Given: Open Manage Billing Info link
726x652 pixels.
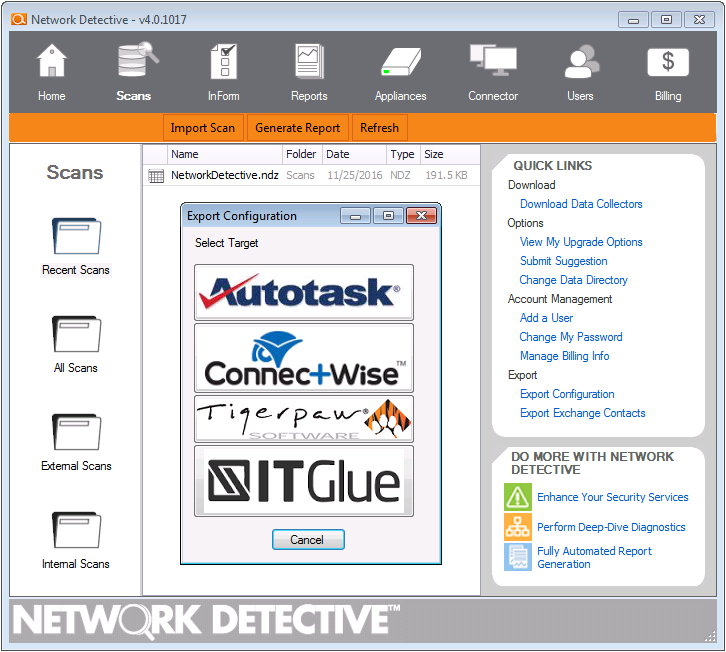Looking at the screenshot, I should [x=564, y=356].
